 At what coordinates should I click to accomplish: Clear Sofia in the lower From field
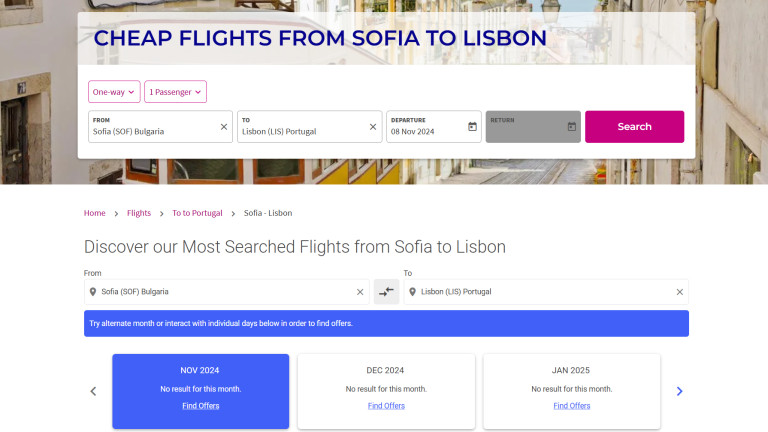pos(360,292)
